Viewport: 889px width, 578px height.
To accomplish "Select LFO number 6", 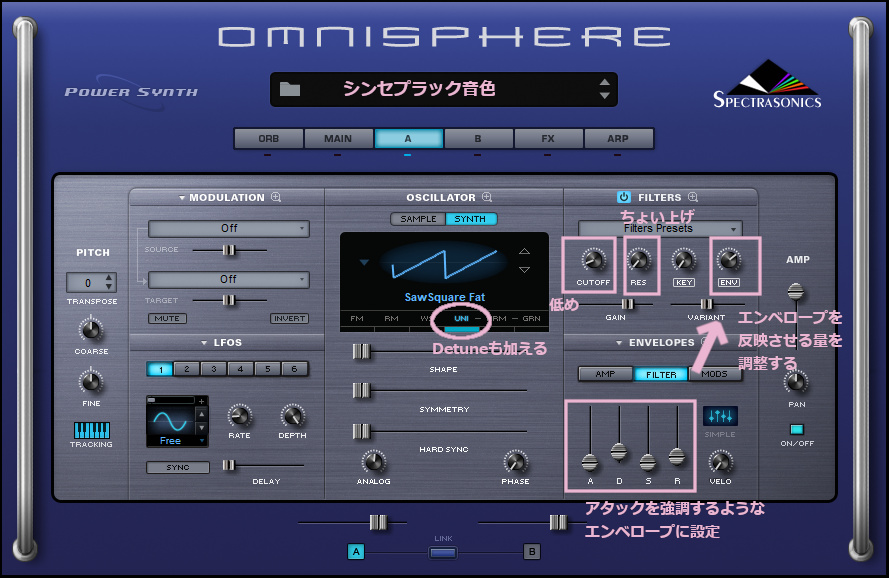I will coord(294,369).
